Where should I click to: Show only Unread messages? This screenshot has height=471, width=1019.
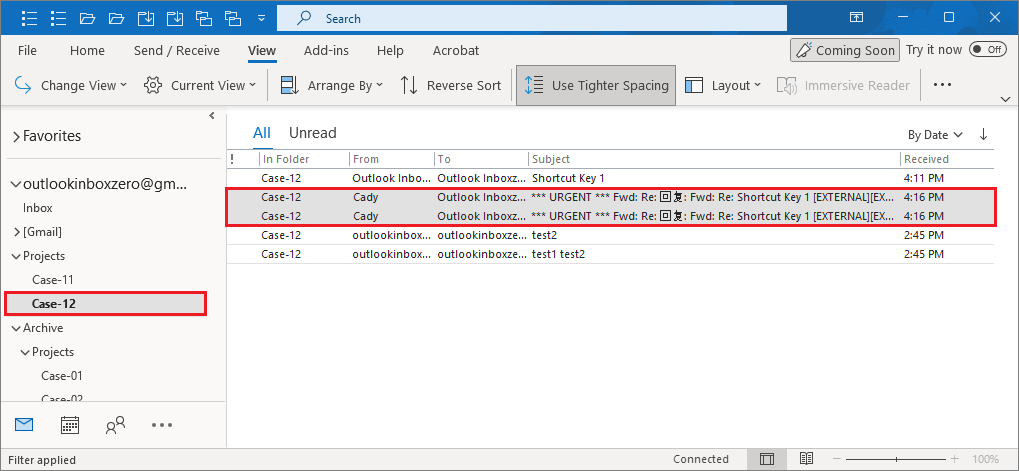[312, 133]
